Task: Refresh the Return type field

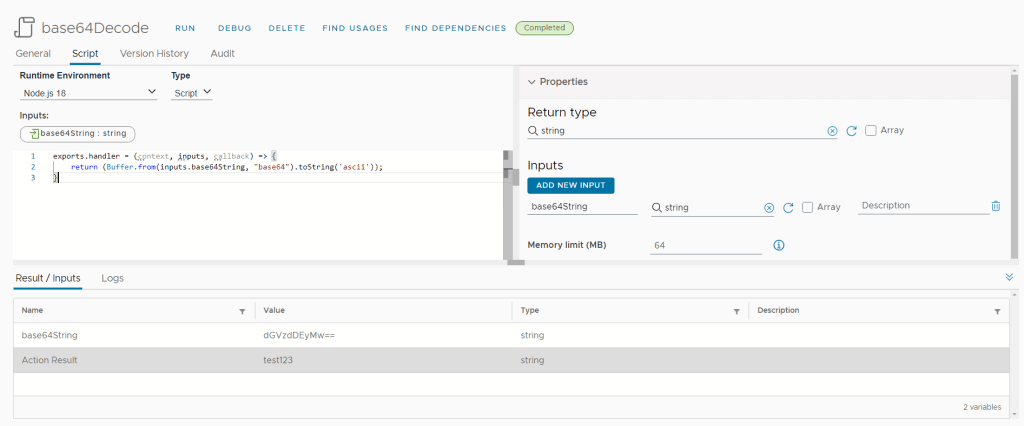Action: pos(852,131)
